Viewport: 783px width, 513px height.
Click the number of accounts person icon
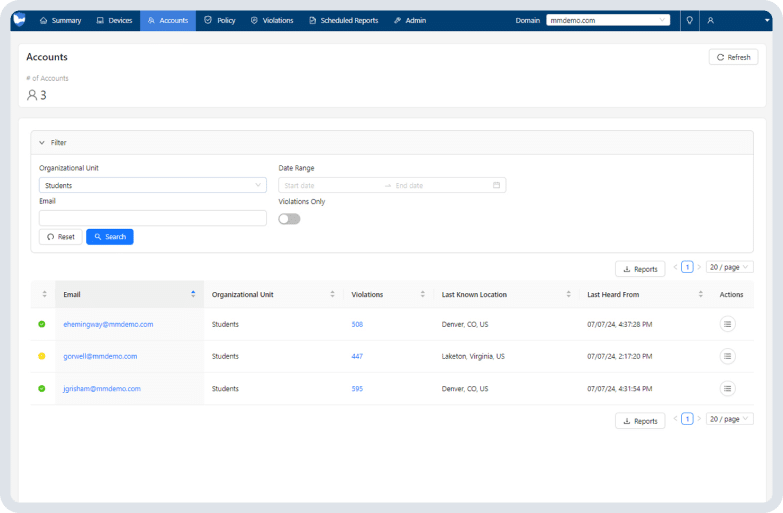[x=32, y=95]
